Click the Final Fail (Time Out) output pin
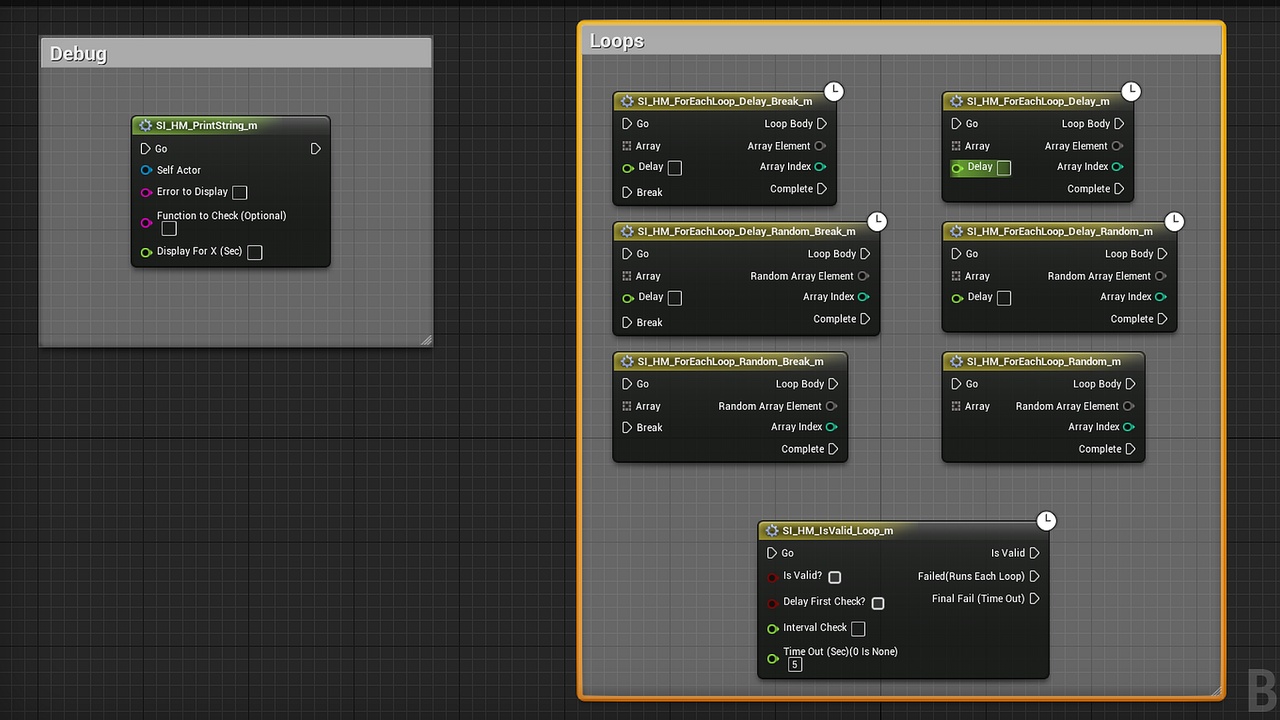Image resolution: width=1280 pixels, height=720 pixels. click(1034, 598)
